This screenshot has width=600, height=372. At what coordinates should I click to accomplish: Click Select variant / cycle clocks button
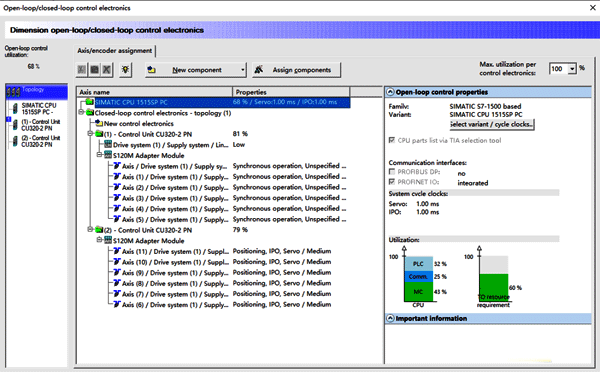(492, 124)
